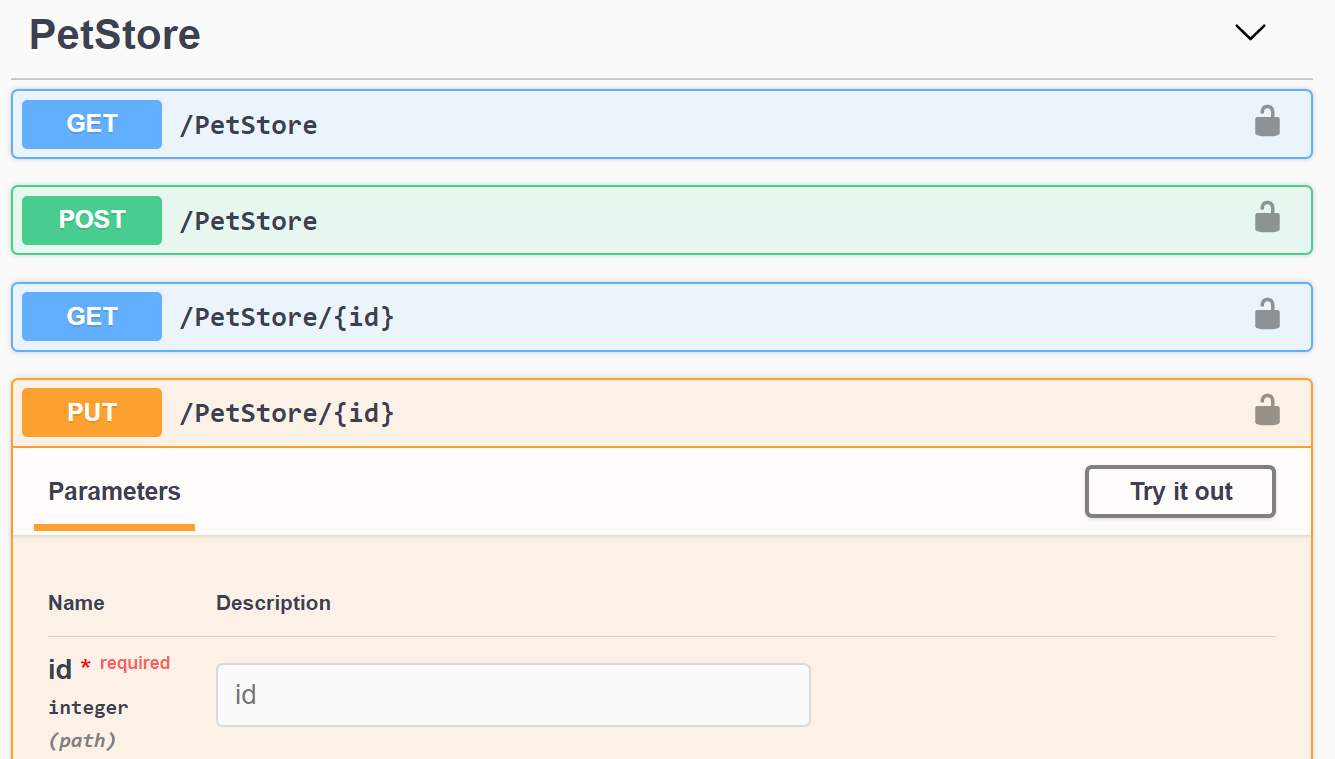1335x759 pixels.
Task: Click lock icon on POST /PetStore row
Action: point(1267,217)
